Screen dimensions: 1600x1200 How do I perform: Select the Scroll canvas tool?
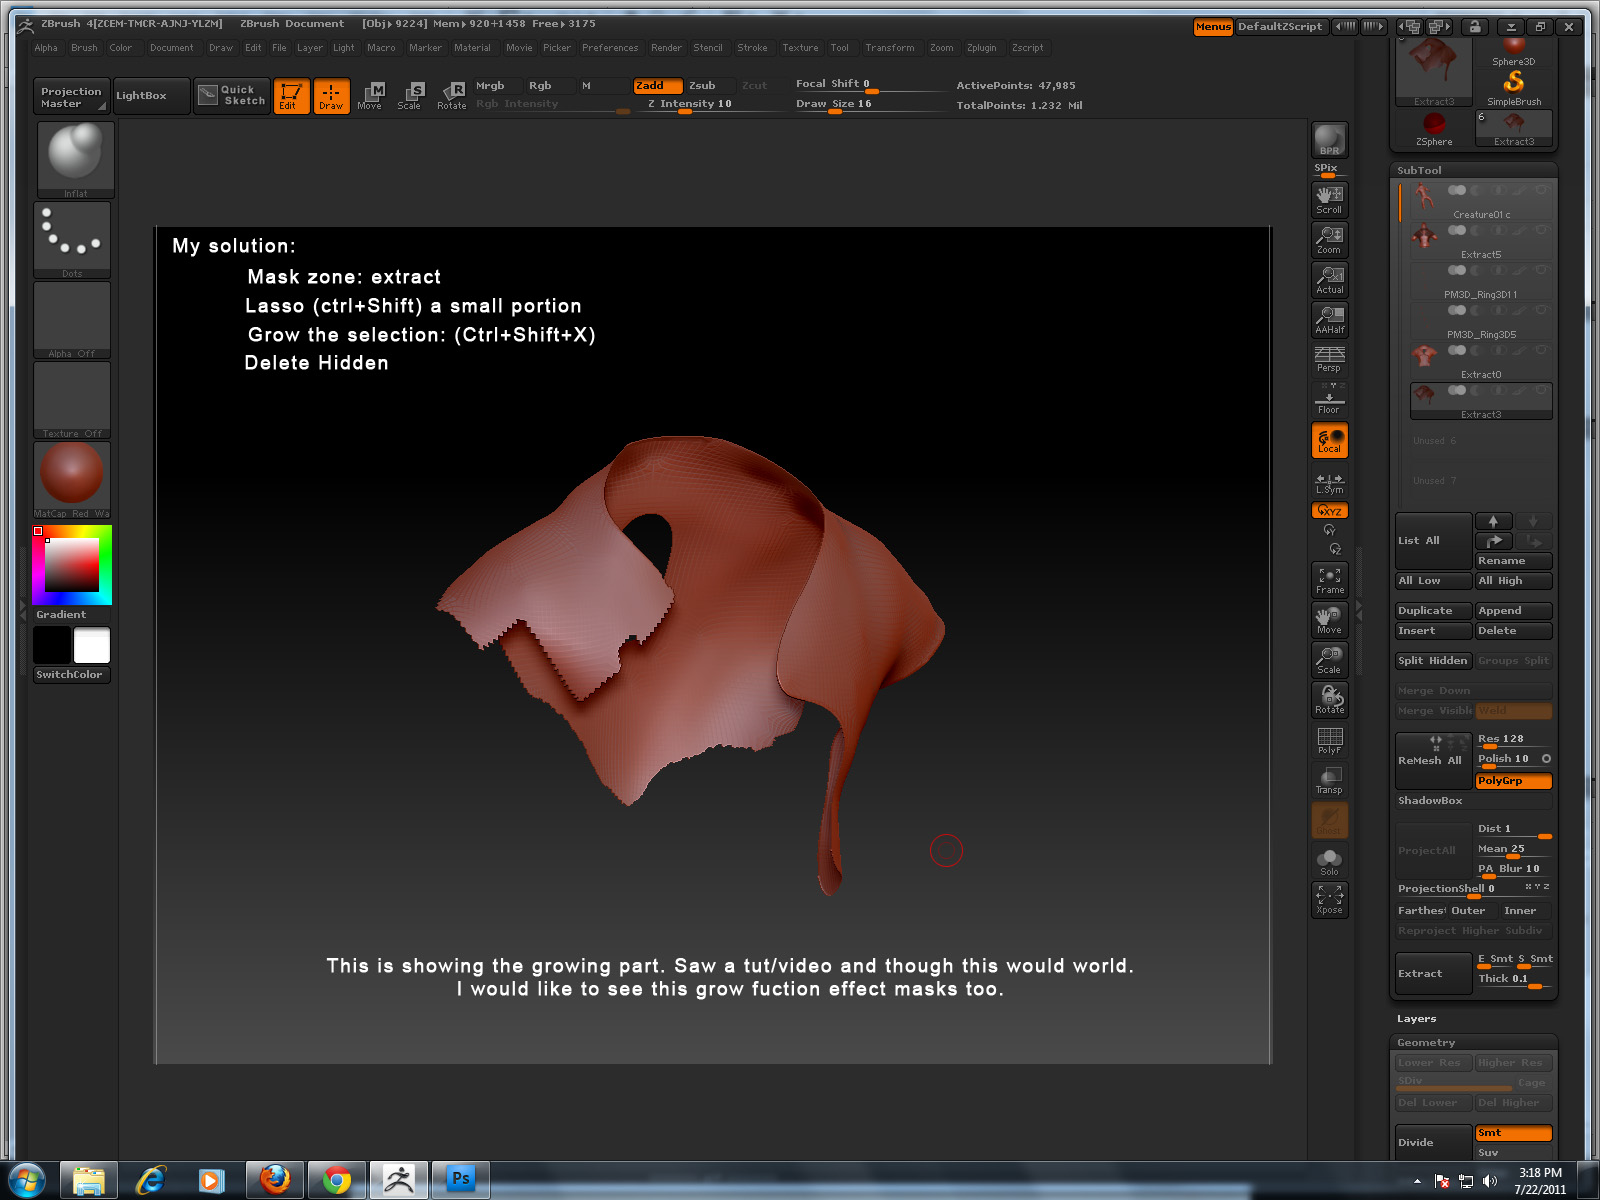(x=1329, y=200)
